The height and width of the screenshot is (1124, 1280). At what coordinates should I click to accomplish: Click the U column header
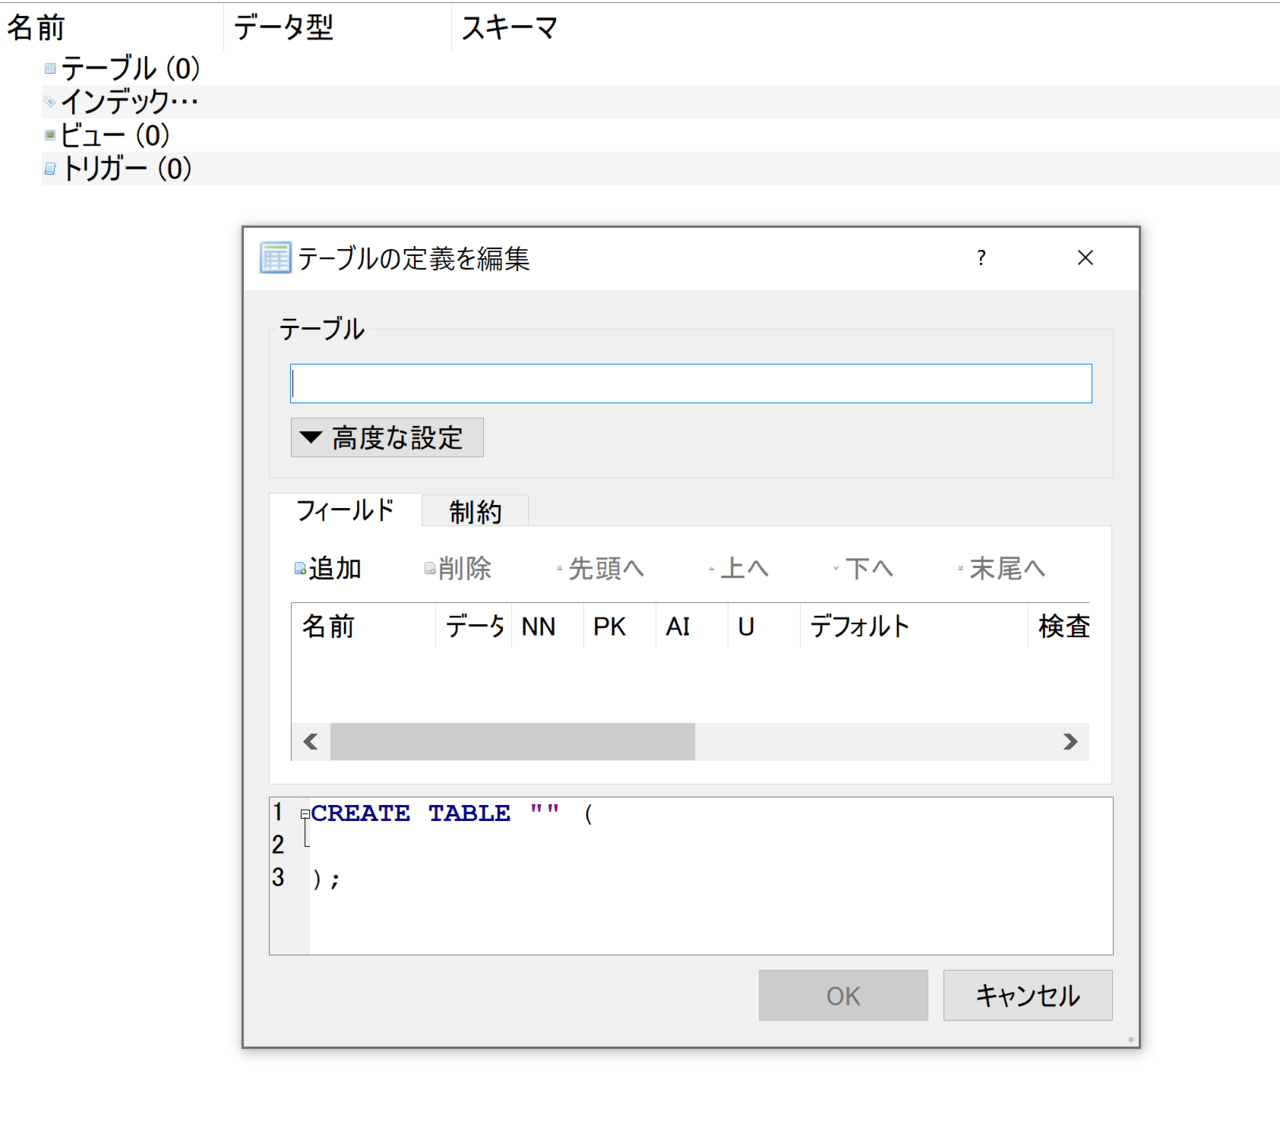click(x=764, y=627)
